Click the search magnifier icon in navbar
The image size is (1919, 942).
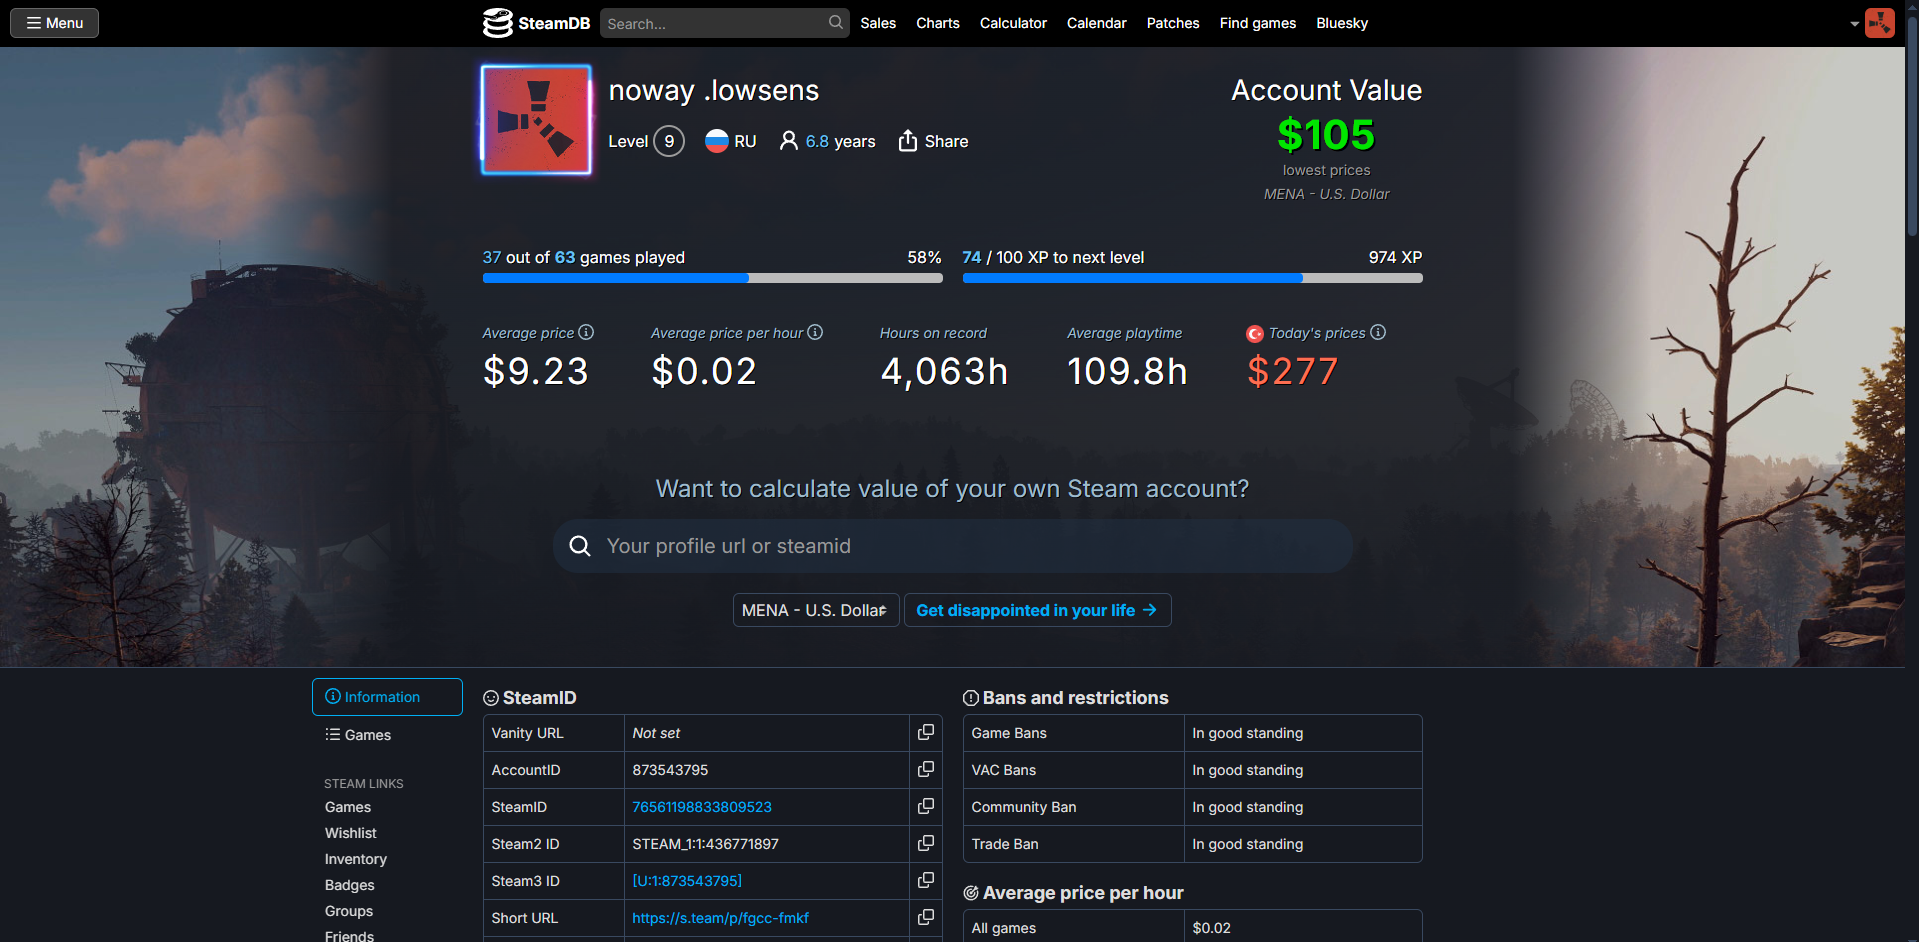point(836,23)
